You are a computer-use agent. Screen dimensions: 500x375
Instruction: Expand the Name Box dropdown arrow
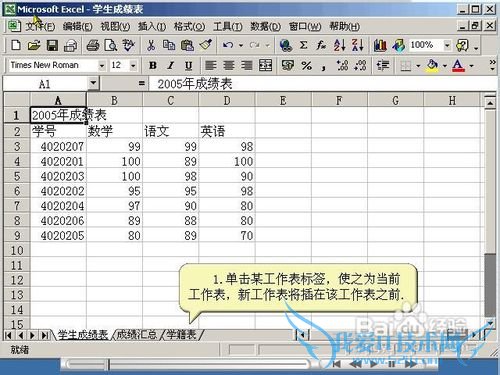(x=93, y=83)
